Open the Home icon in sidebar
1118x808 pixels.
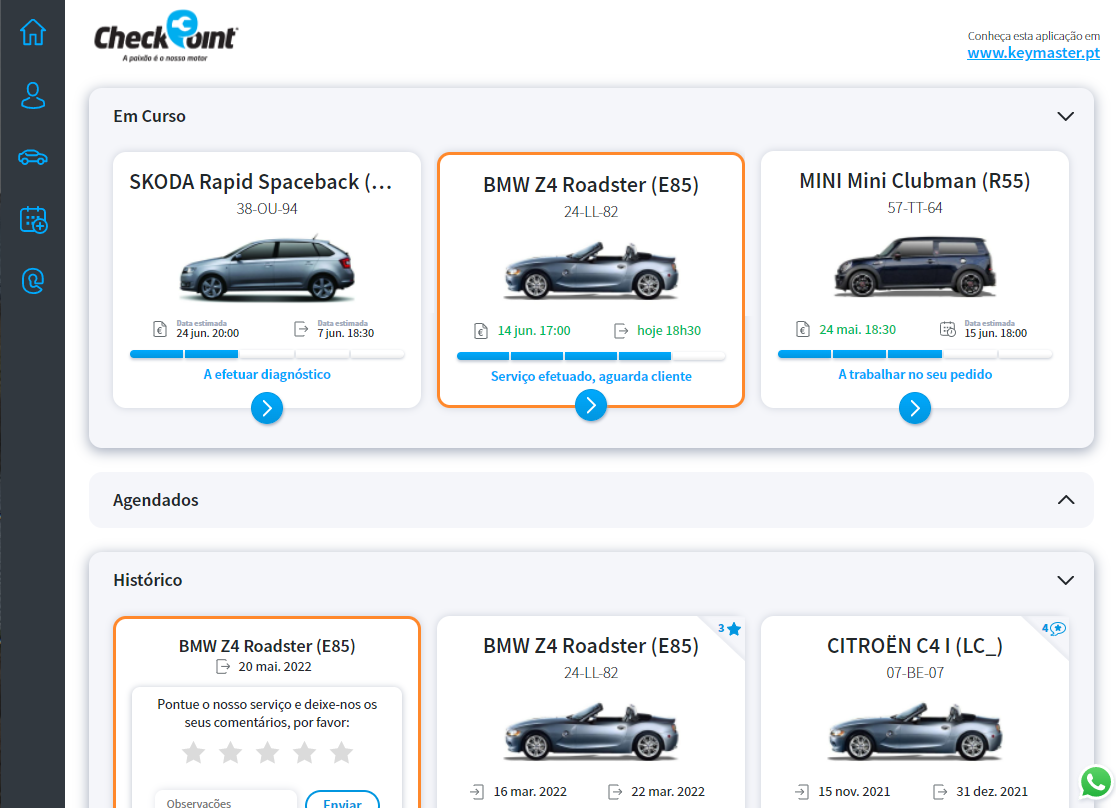tap(33, 32)
